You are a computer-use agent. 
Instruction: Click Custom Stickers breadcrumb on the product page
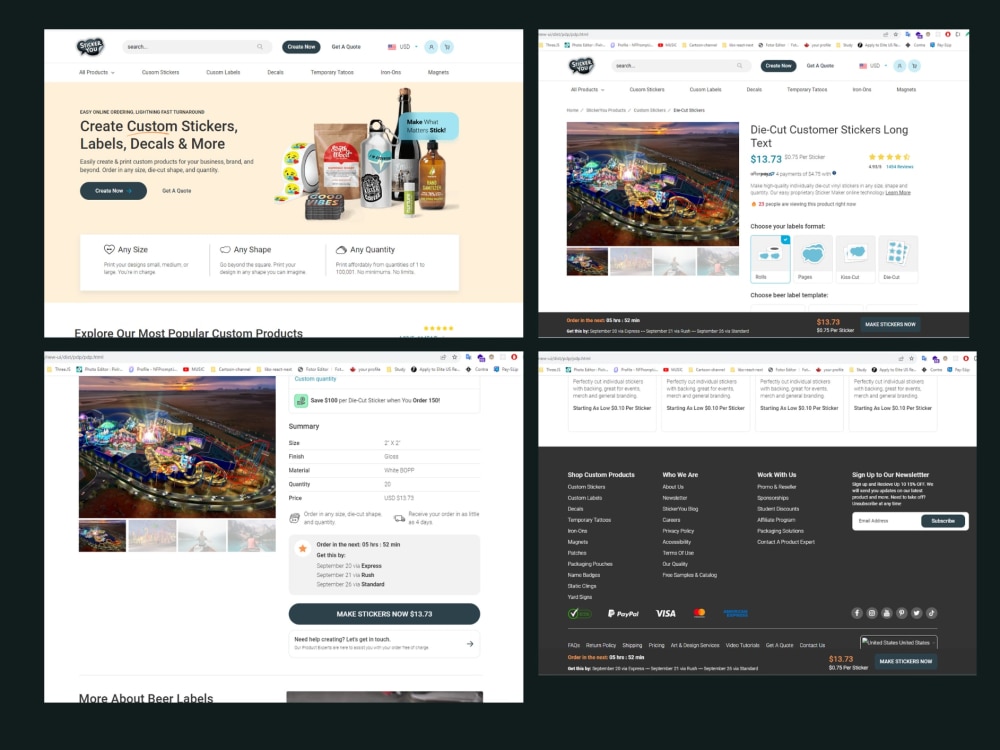pyautogui.click(x=649, y=110)
